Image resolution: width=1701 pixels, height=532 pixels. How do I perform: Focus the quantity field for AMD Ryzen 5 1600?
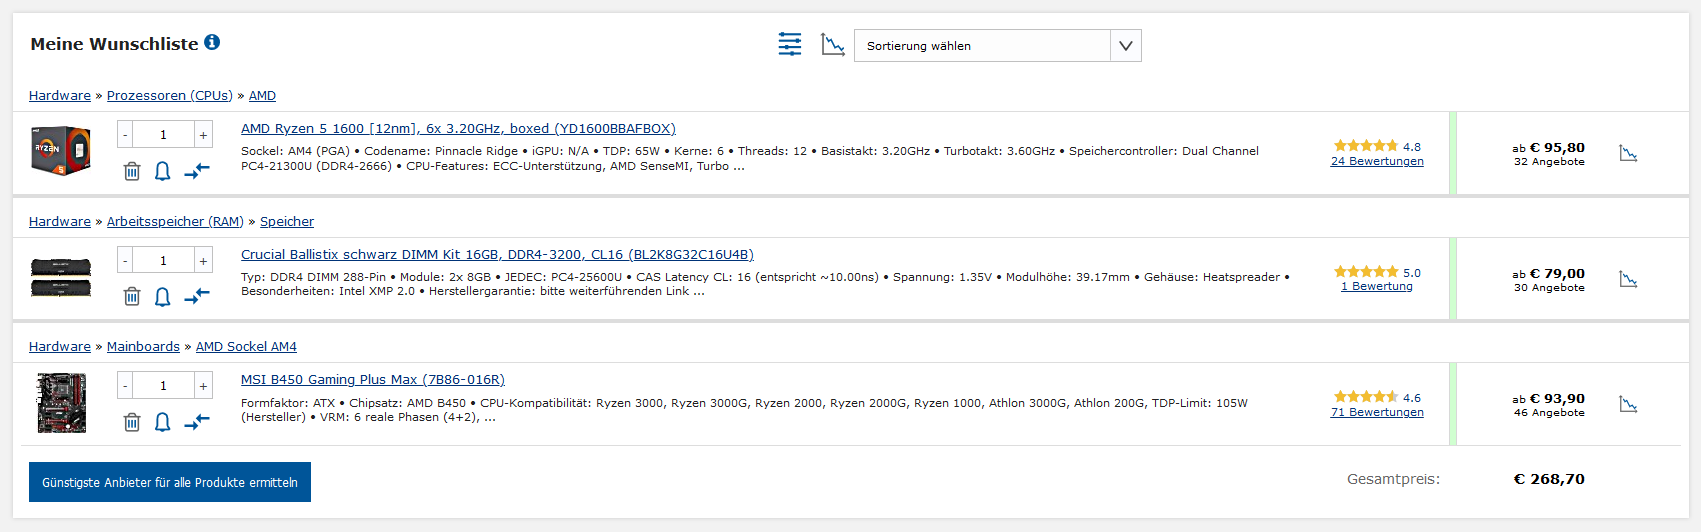pyautogui.click(x=164, y=135)
